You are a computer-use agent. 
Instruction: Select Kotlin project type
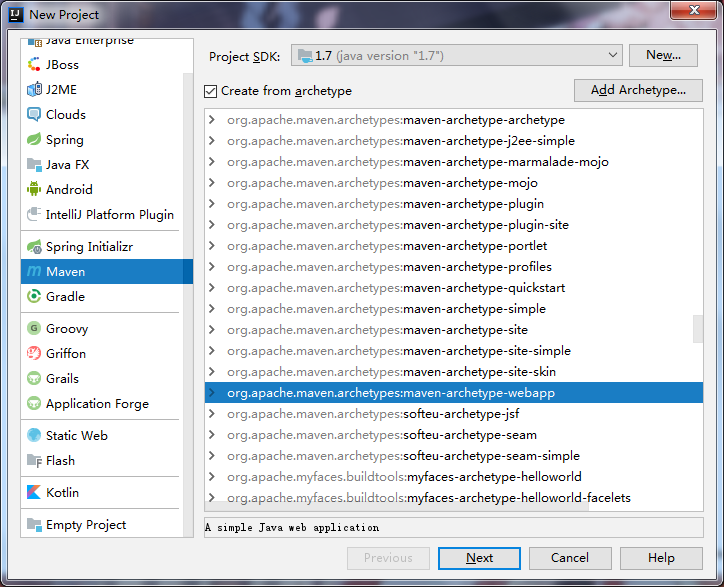click(102, 492)
